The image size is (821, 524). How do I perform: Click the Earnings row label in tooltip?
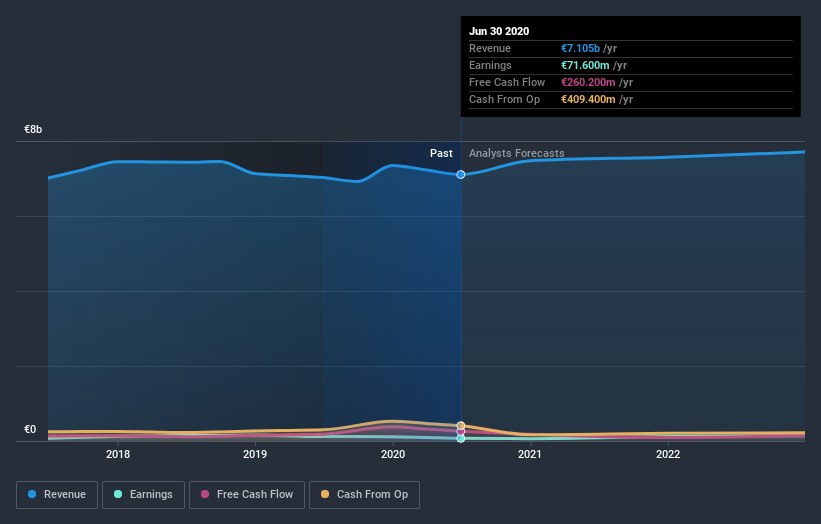click(x=490, y=65)
